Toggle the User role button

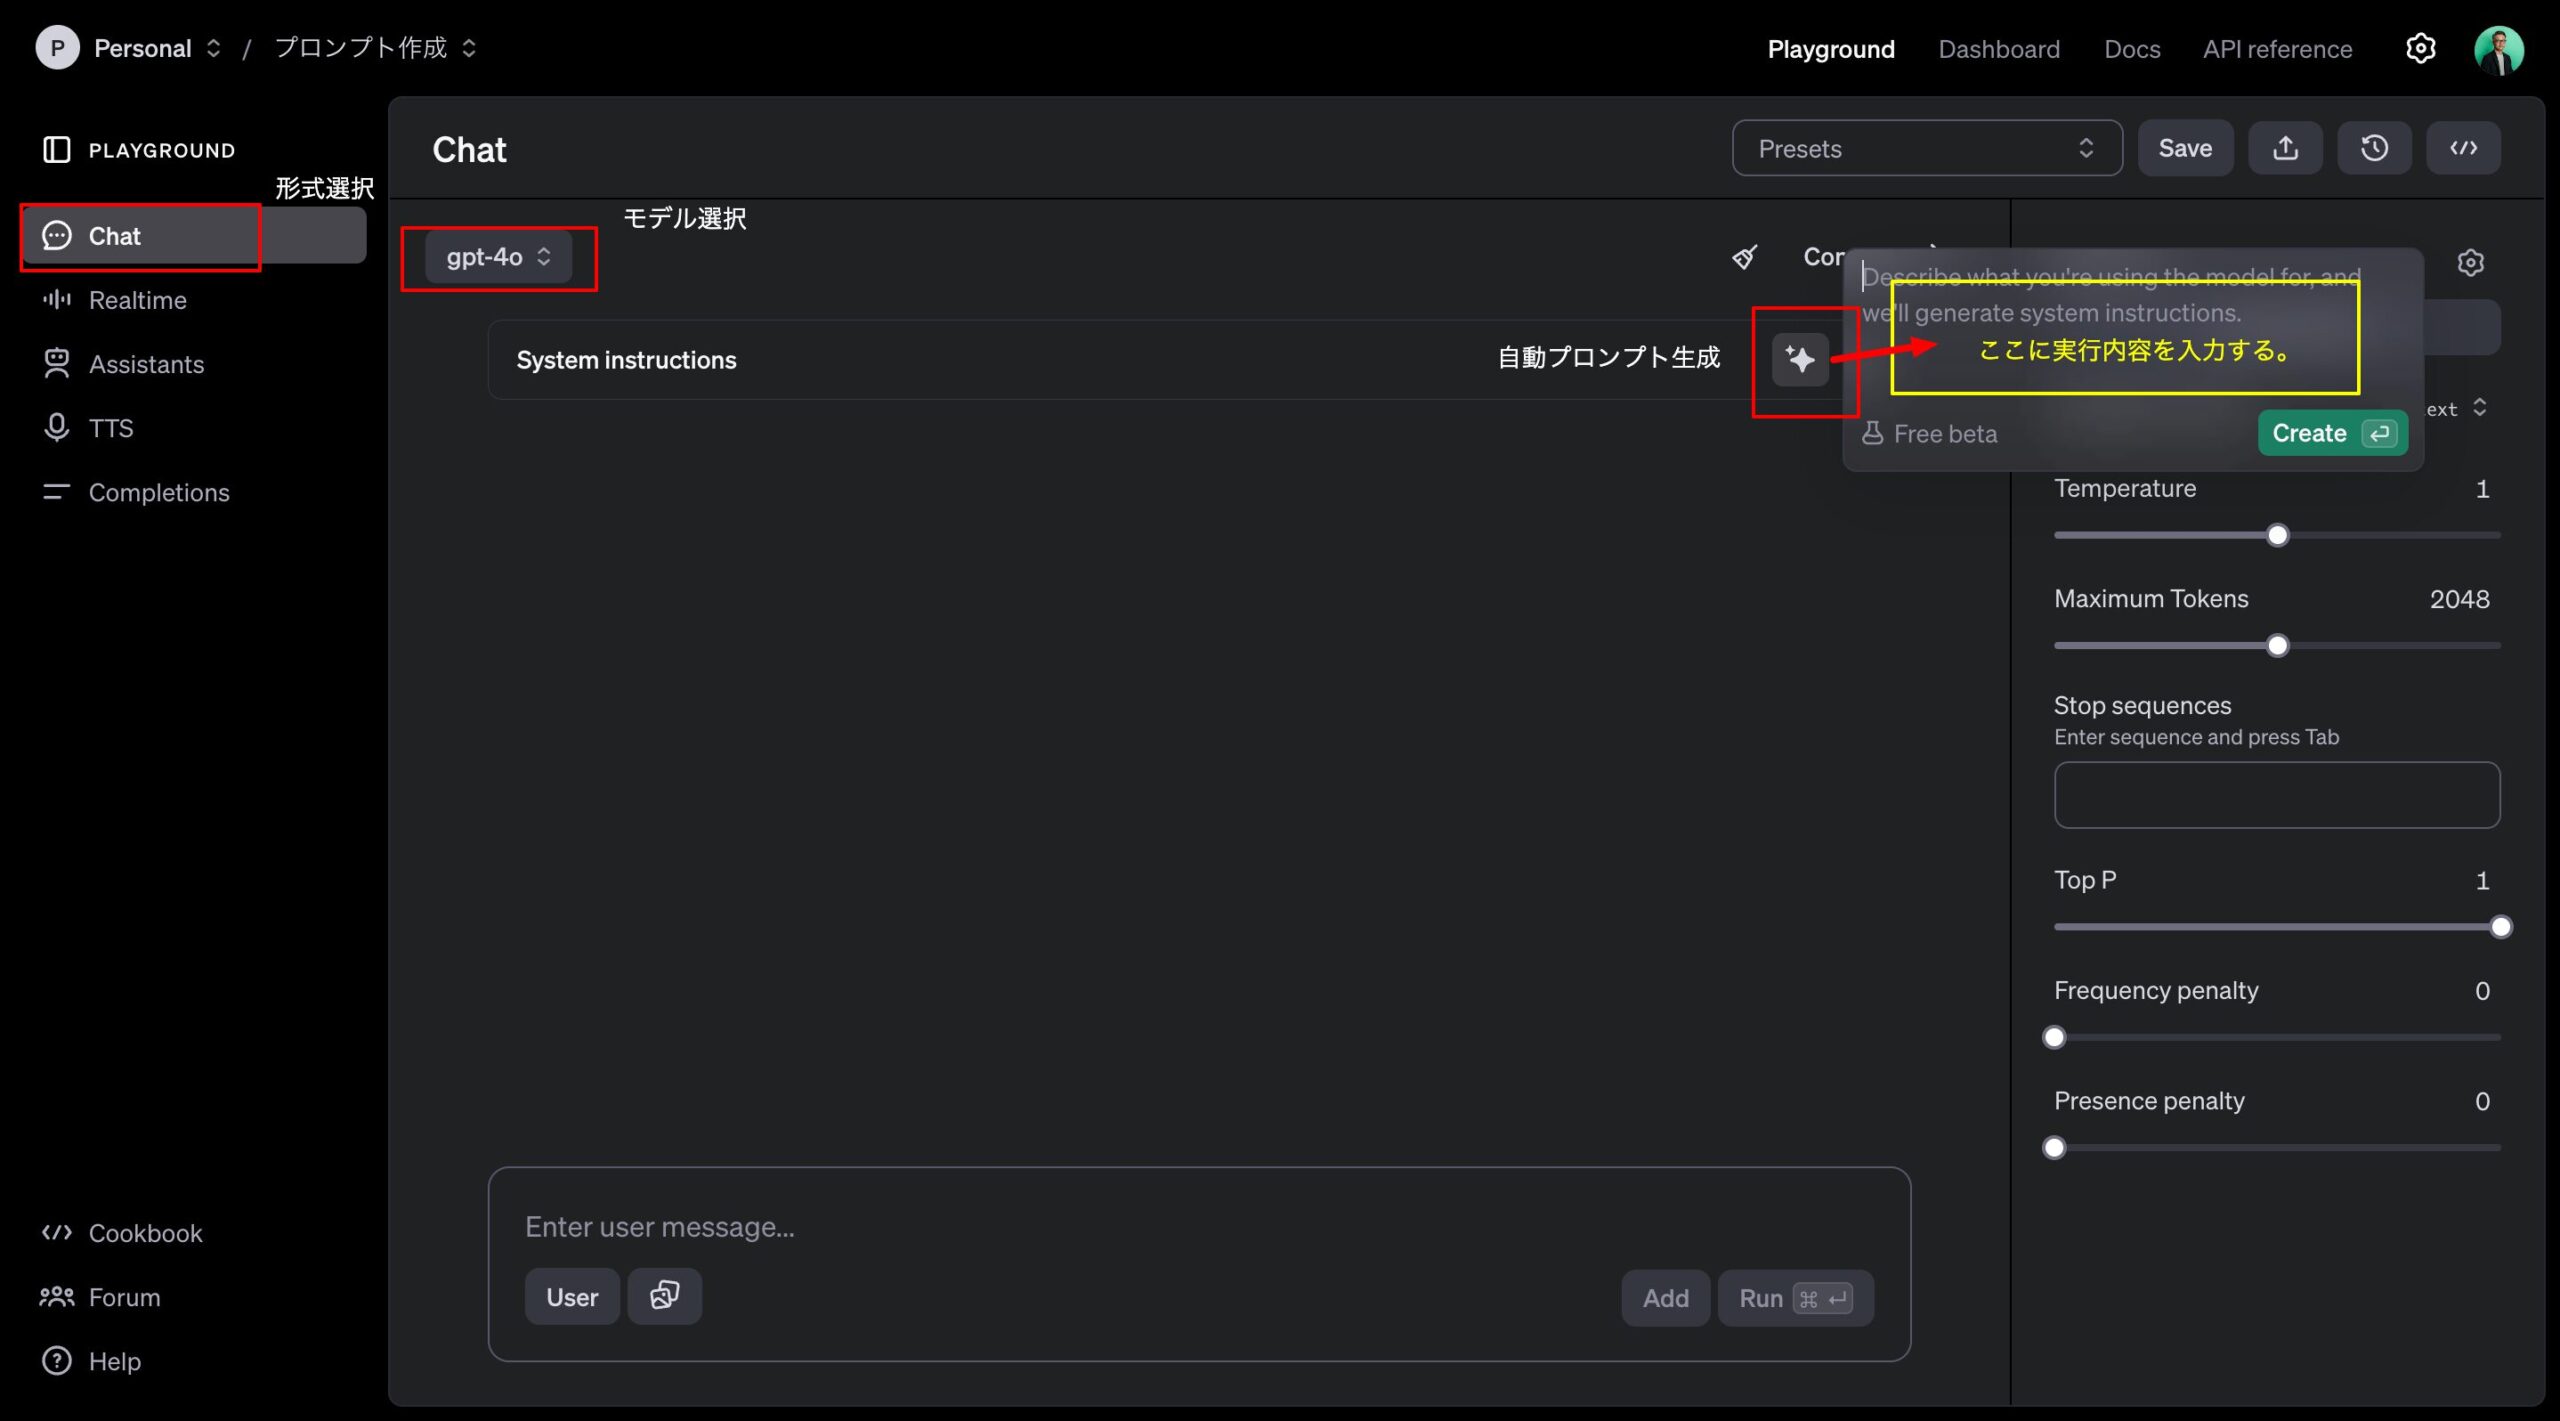point(572,1296)
